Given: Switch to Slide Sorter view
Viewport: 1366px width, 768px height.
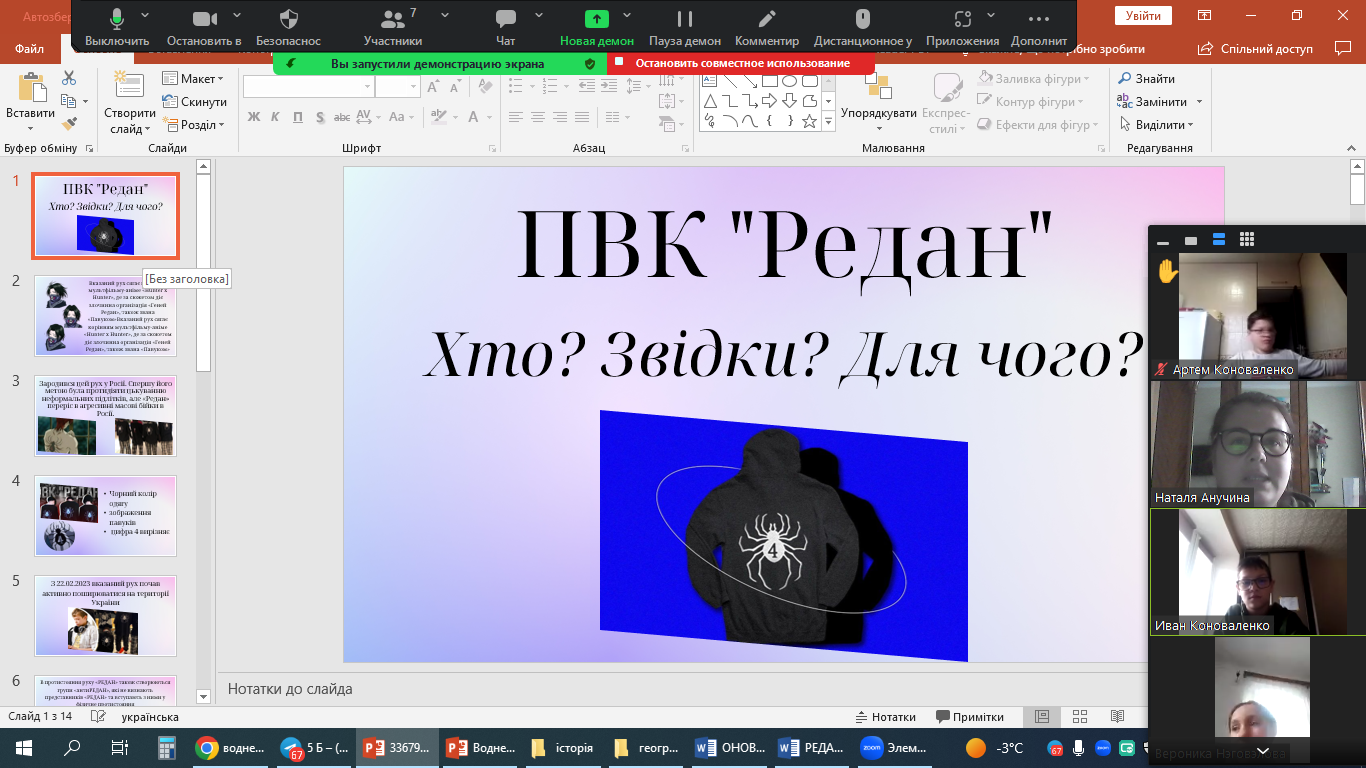Looking at the screenshot, I should tap(1079, 717).
